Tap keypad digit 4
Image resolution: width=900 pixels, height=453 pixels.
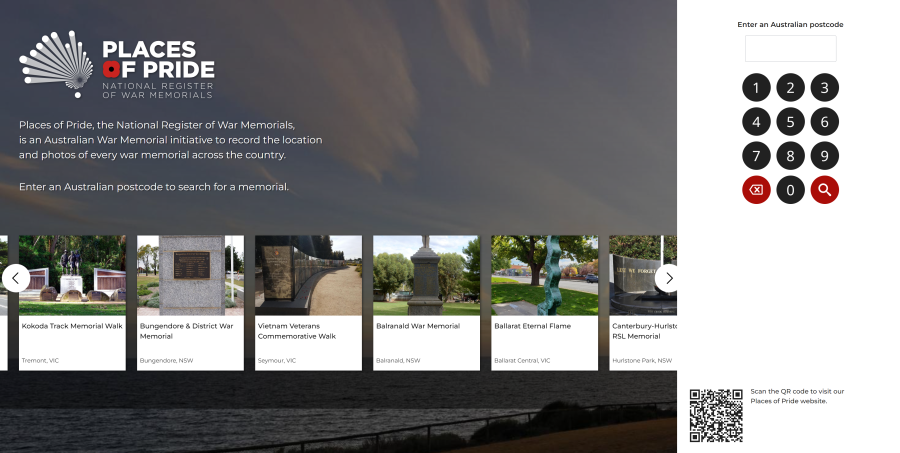click(756, 122)
